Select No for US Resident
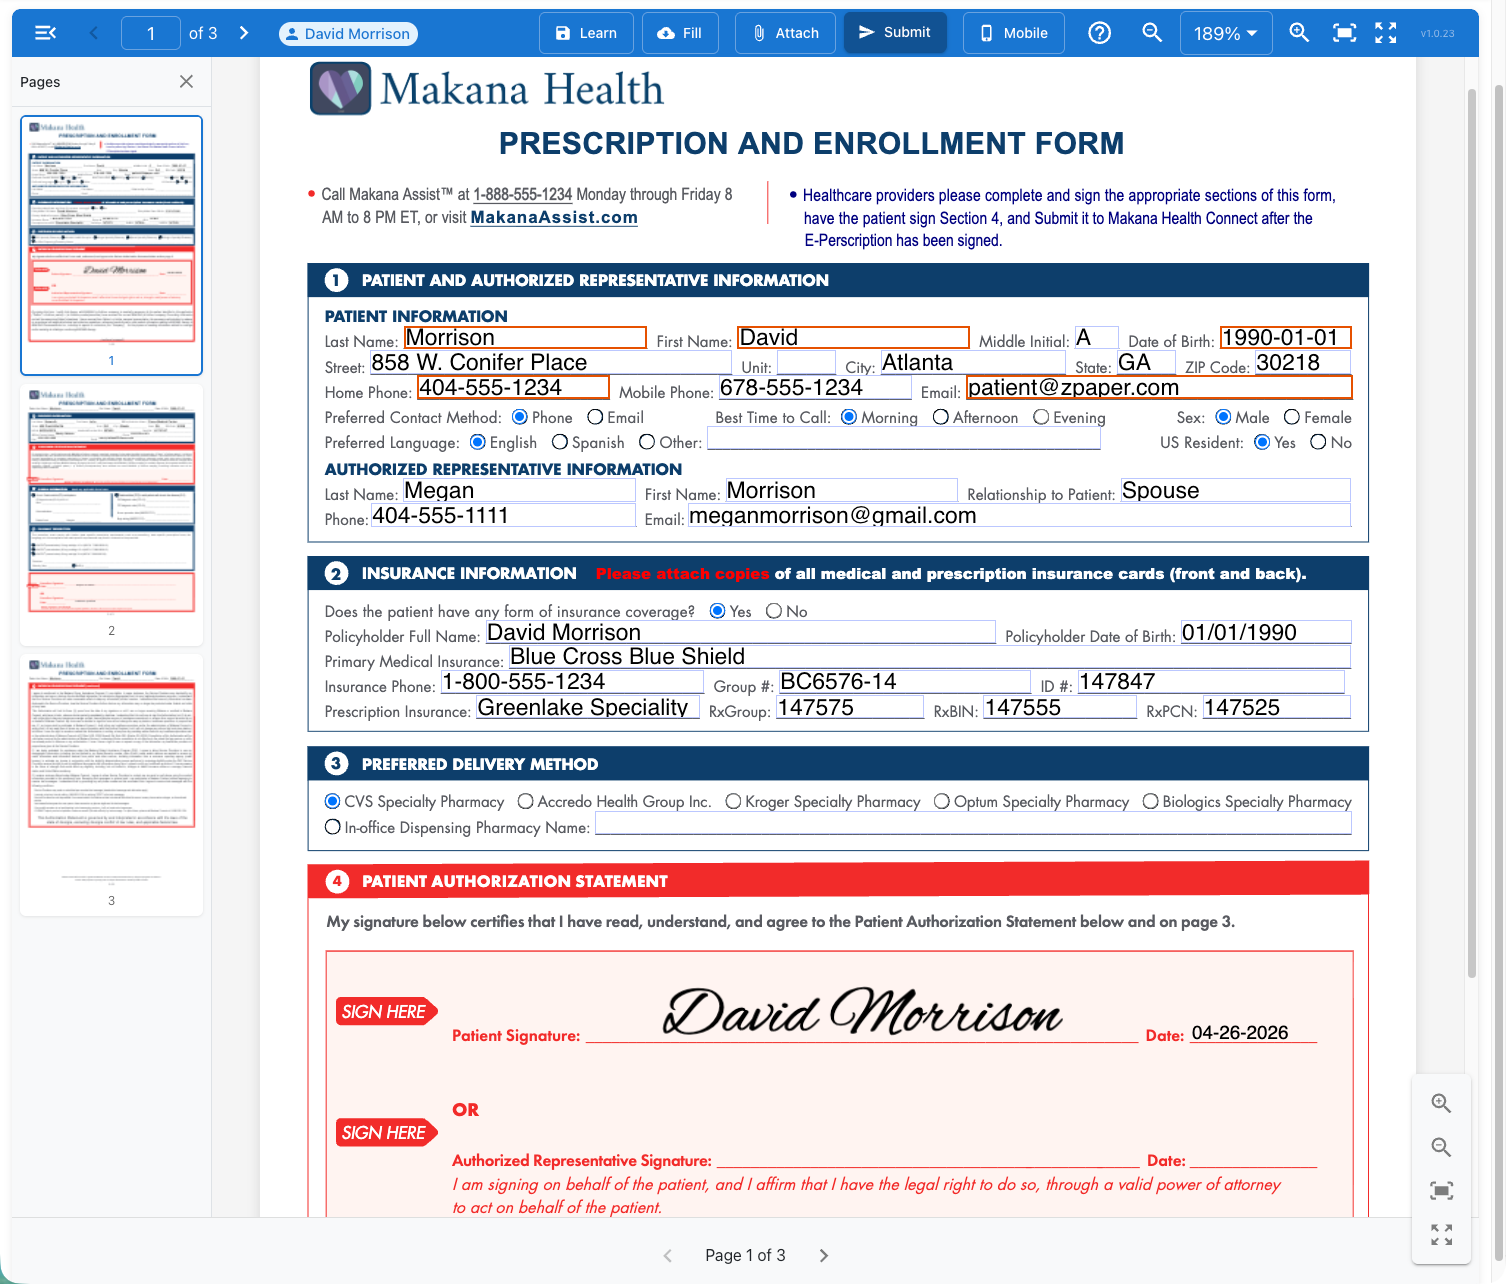The height and width of the screenshot is (1284, 1506). 1318,442
